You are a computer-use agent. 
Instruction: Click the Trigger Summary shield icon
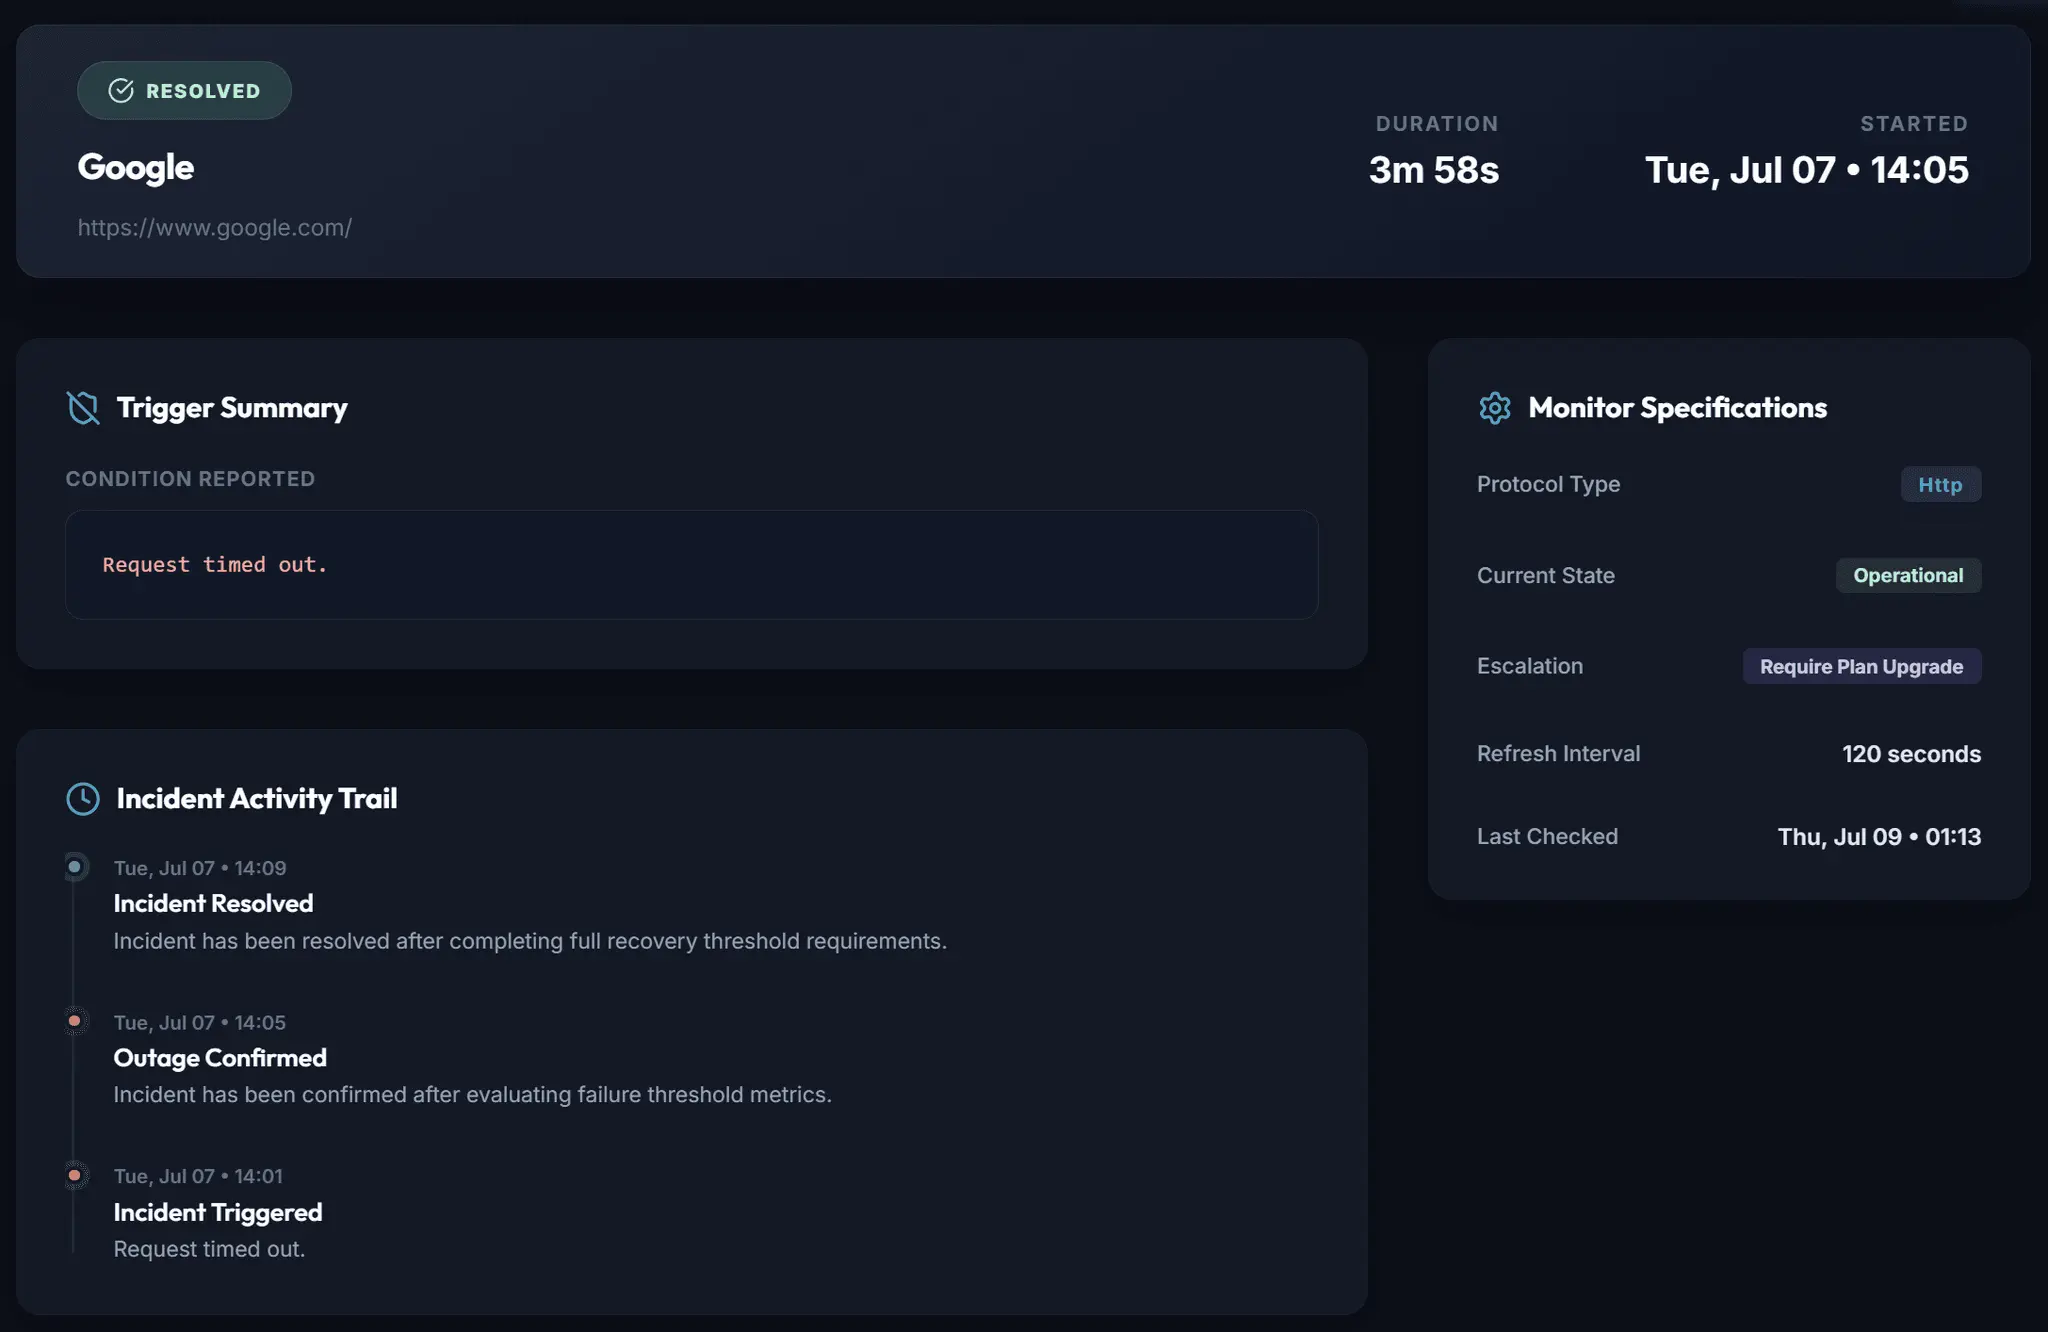(x=83, y=408)
